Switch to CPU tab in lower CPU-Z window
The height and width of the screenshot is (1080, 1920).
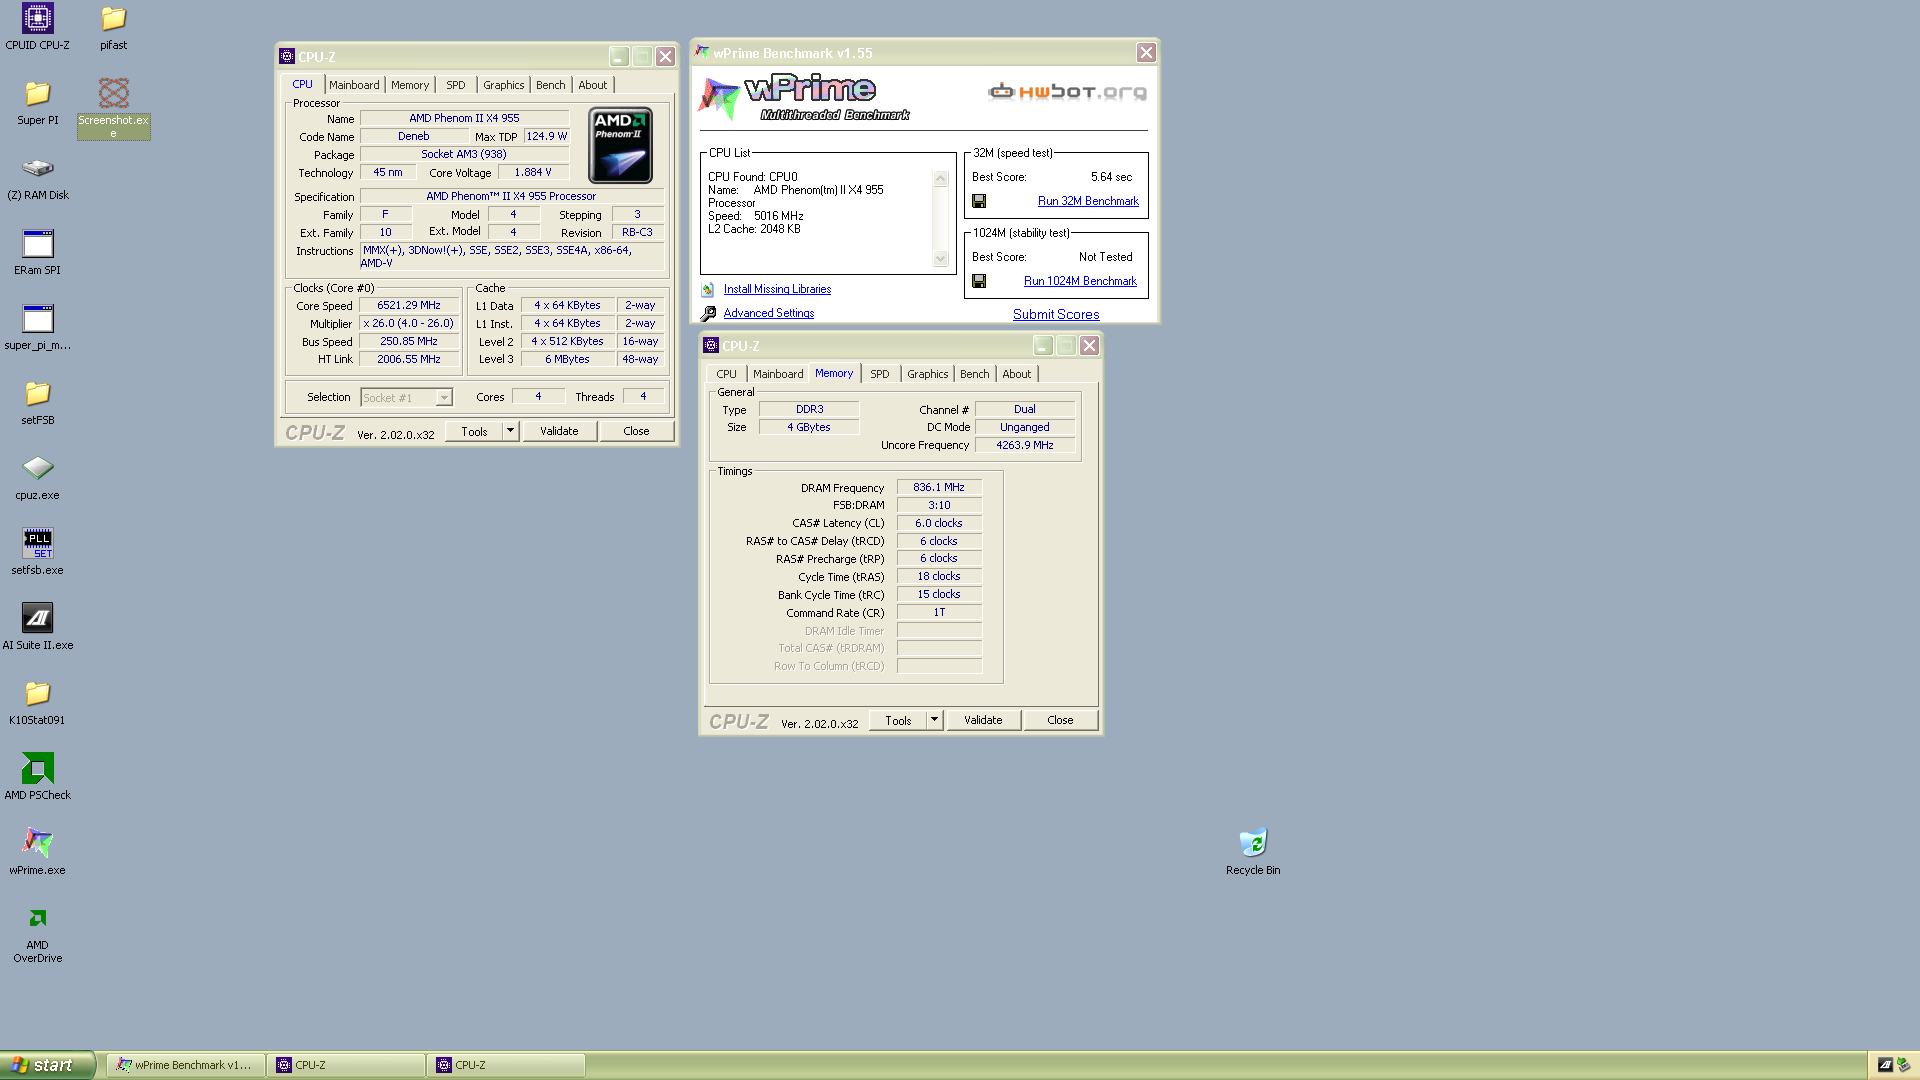726,374
